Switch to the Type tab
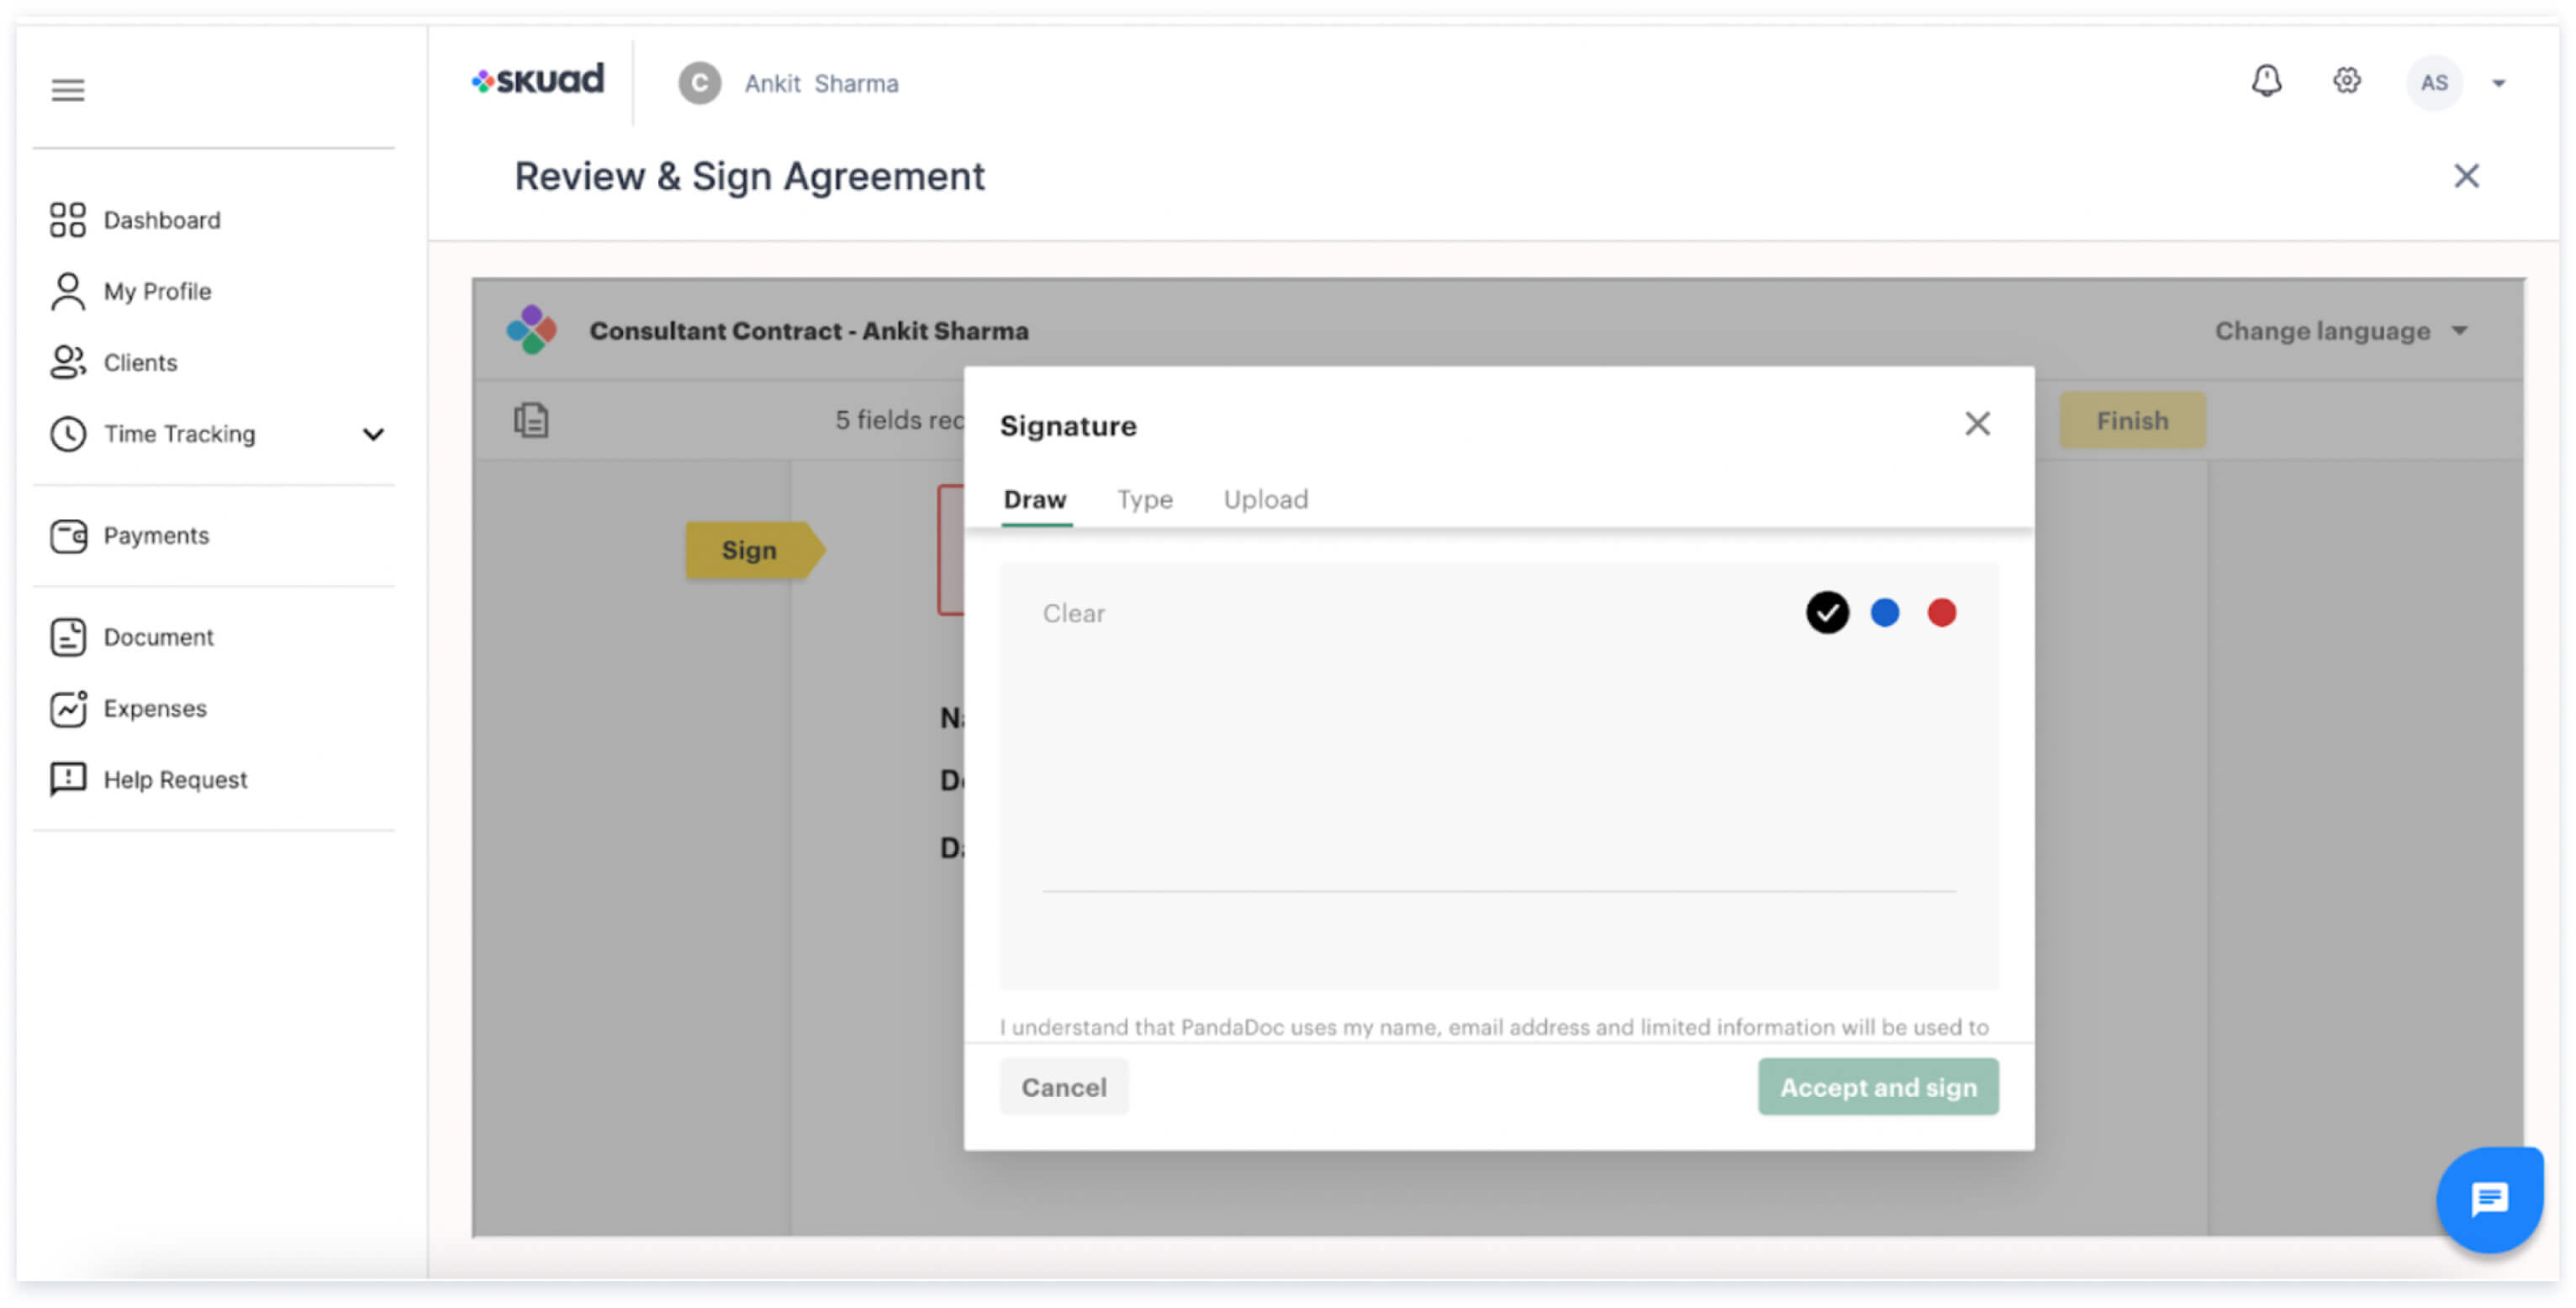Screen dimensions: 2576x1308 click(1144, 499)
